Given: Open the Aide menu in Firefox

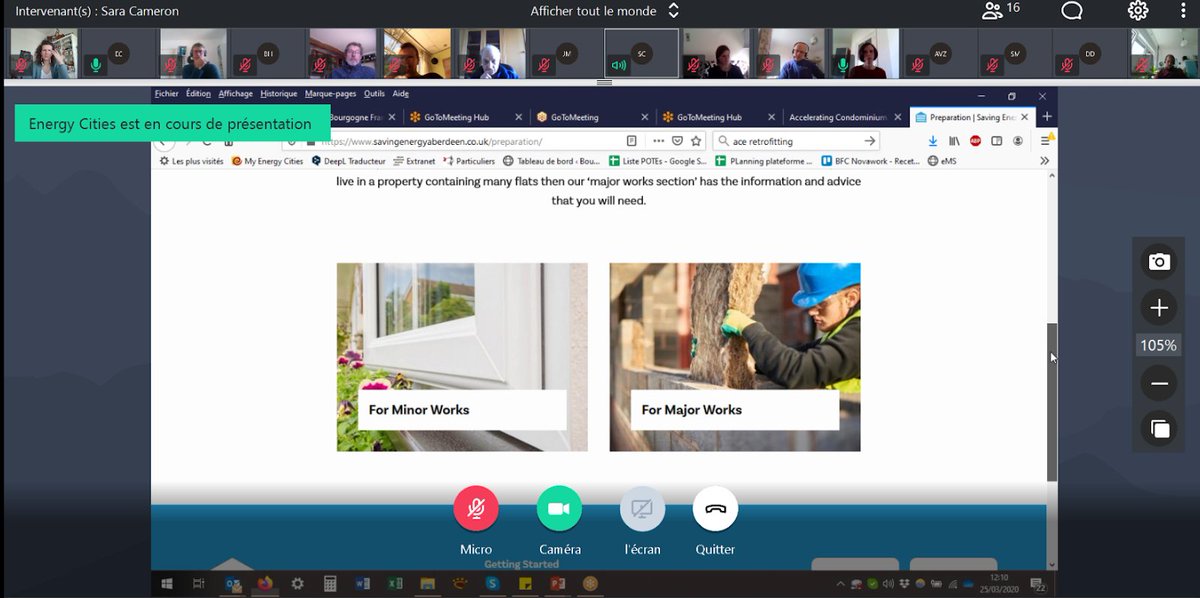Looking at the screenshot, I should pos(400,94).
